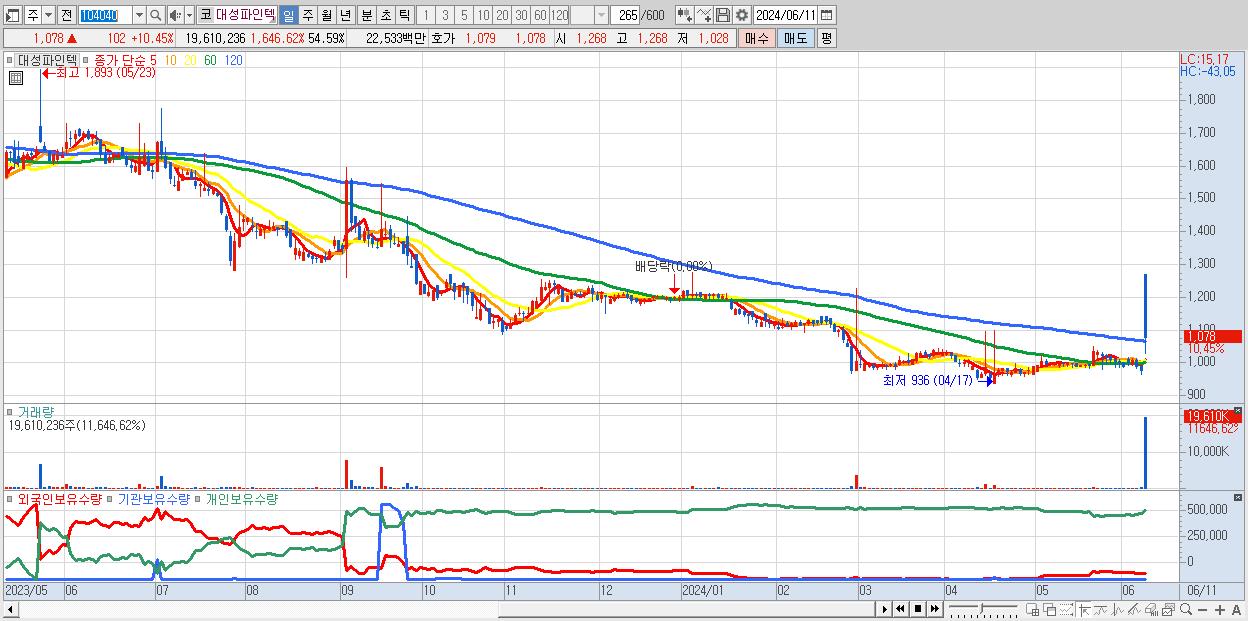The width and height of the screenshot is (1248, 621).
Task: Select the 월 (monthly) chart period
Action: coord(326,15)
